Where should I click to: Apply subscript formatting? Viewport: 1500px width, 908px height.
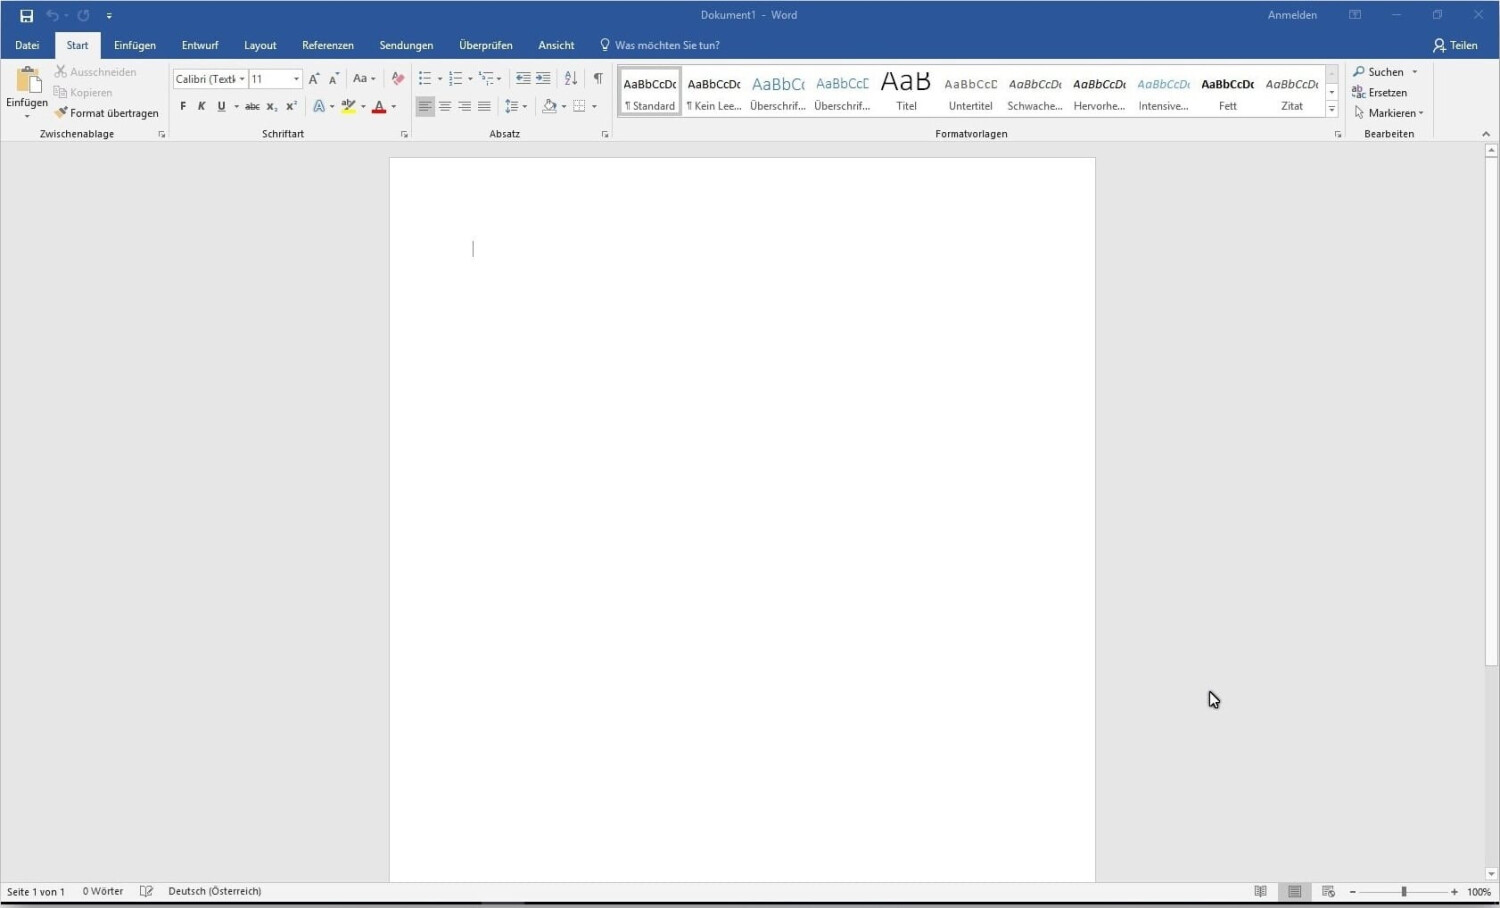tap(271, 106)
